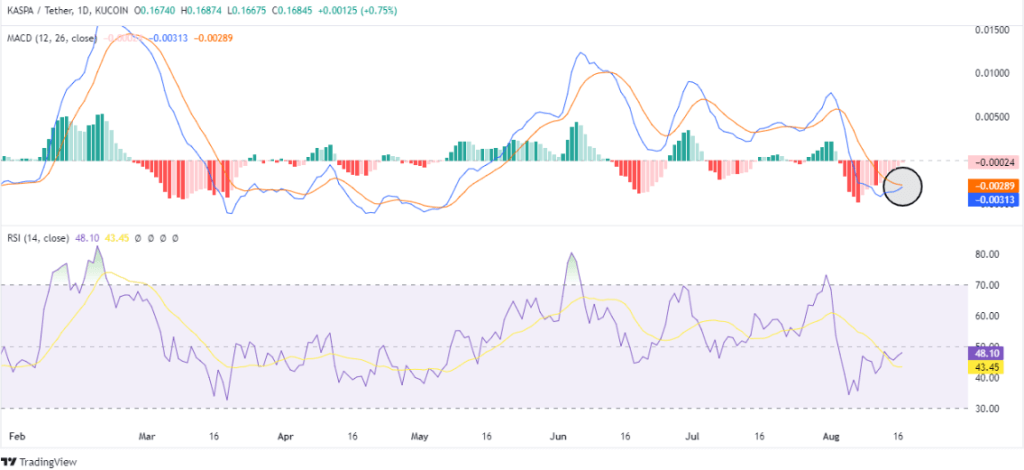
Task: Click the orange -0.00289 signal price tag
Action: point(993,187)
